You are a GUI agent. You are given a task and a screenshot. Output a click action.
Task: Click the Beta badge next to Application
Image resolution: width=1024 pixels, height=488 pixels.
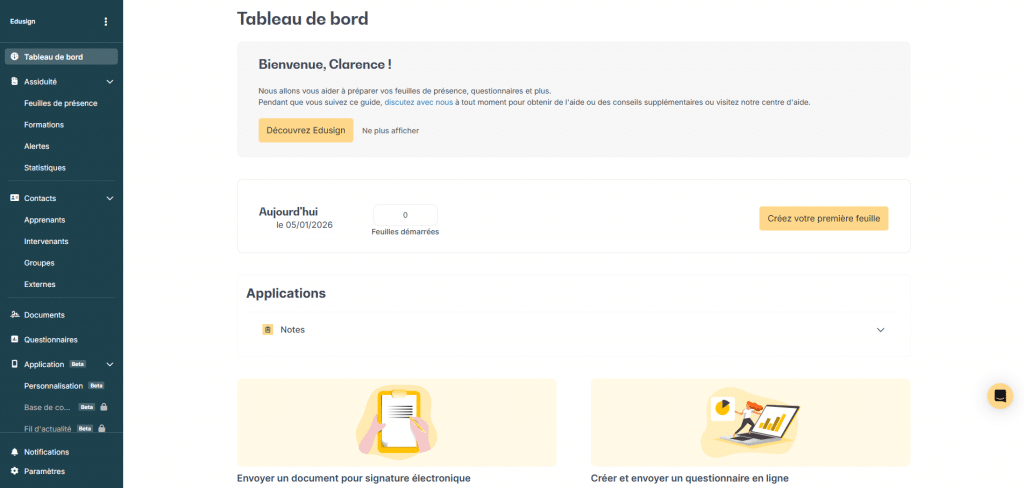78,364
